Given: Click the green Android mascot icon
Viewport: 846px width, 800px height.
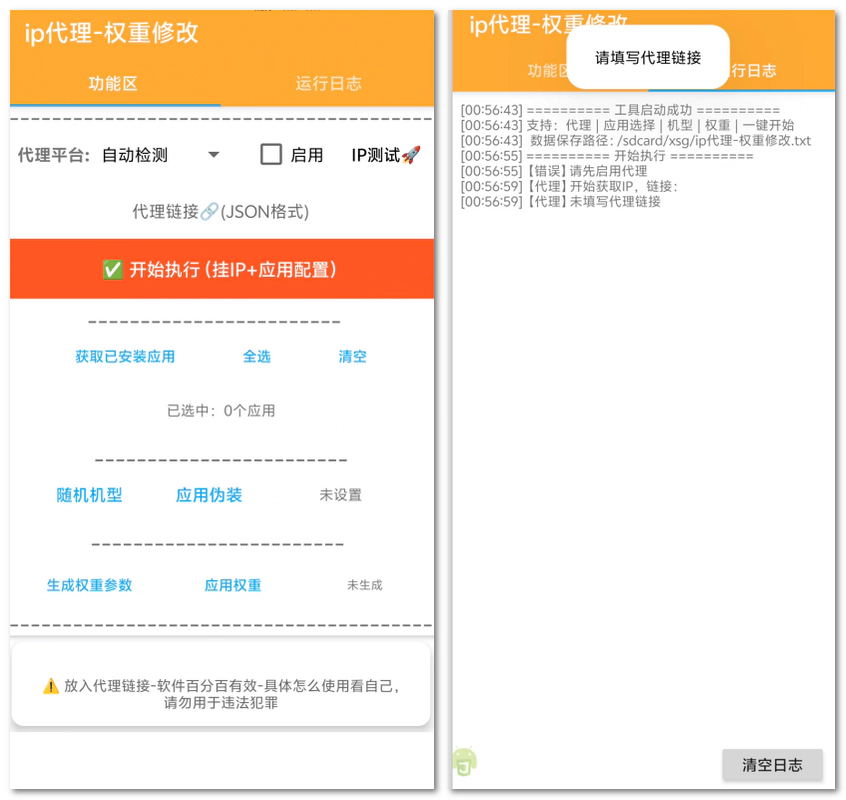Looking at the screenshot, I should [x=463, y=762].
